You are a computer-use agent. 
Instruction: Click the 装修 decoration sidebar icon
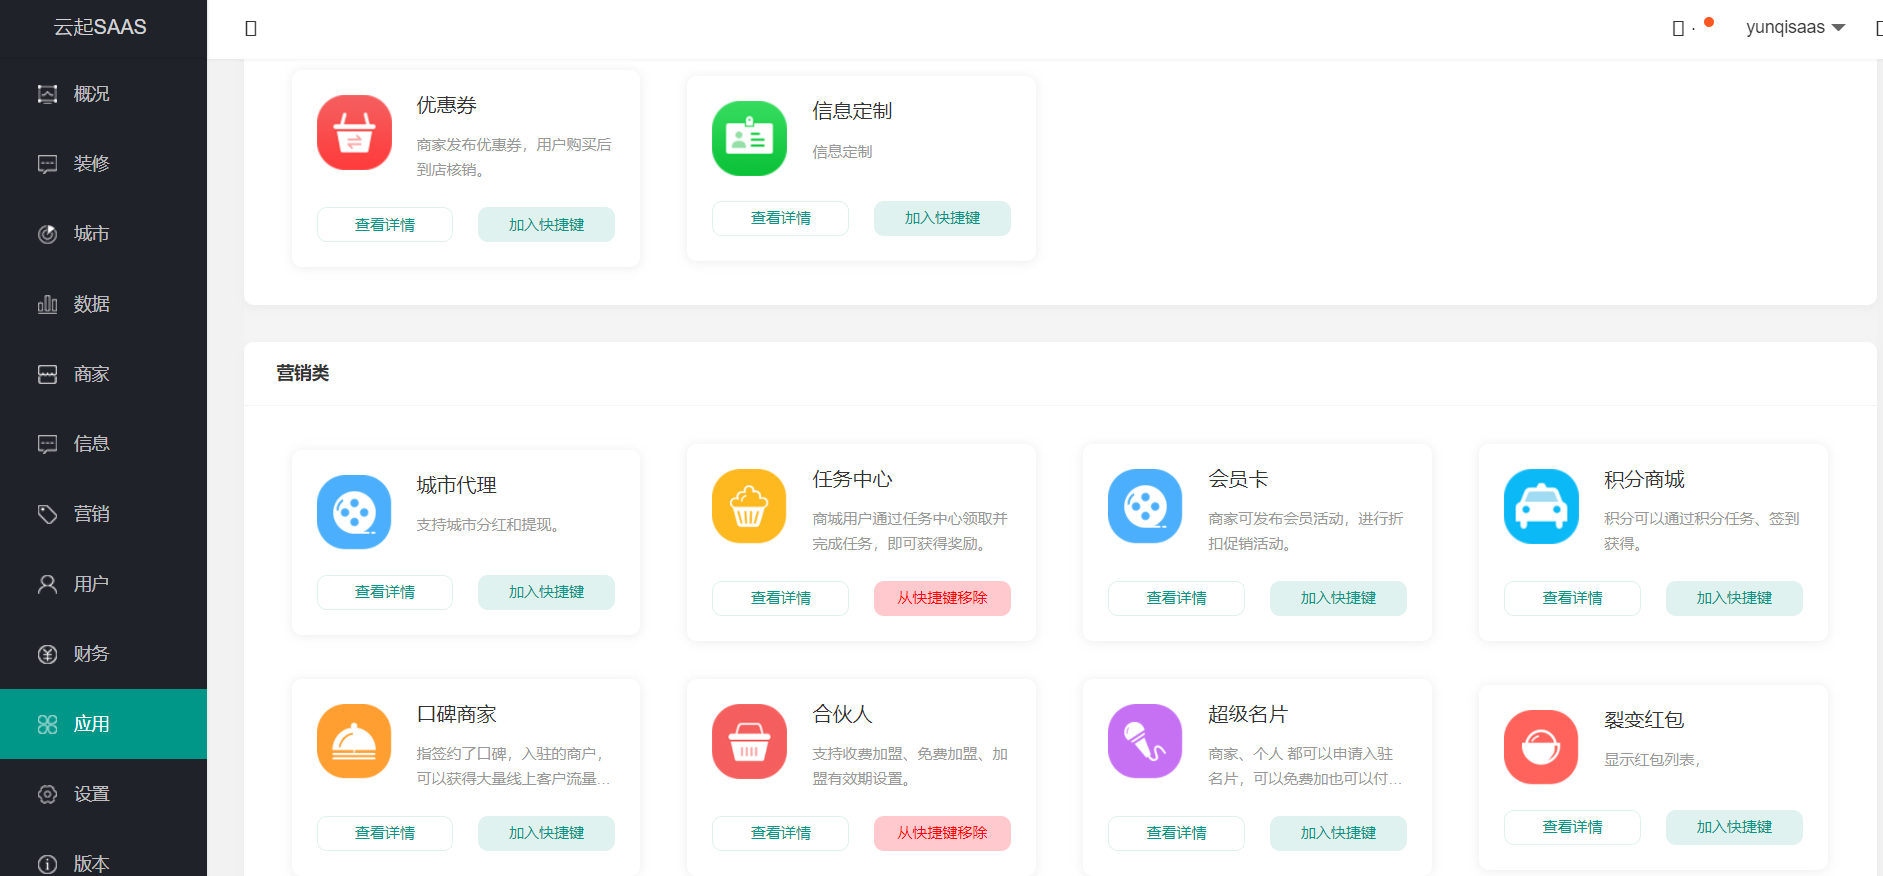[47, 164]
